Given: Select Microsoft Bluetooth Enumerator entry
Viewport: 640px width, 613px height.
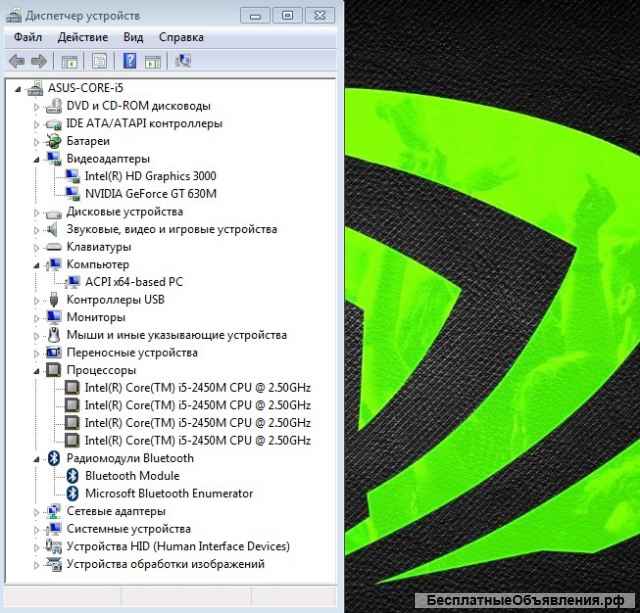Looking at the screenshot, I should coord(168,493).
